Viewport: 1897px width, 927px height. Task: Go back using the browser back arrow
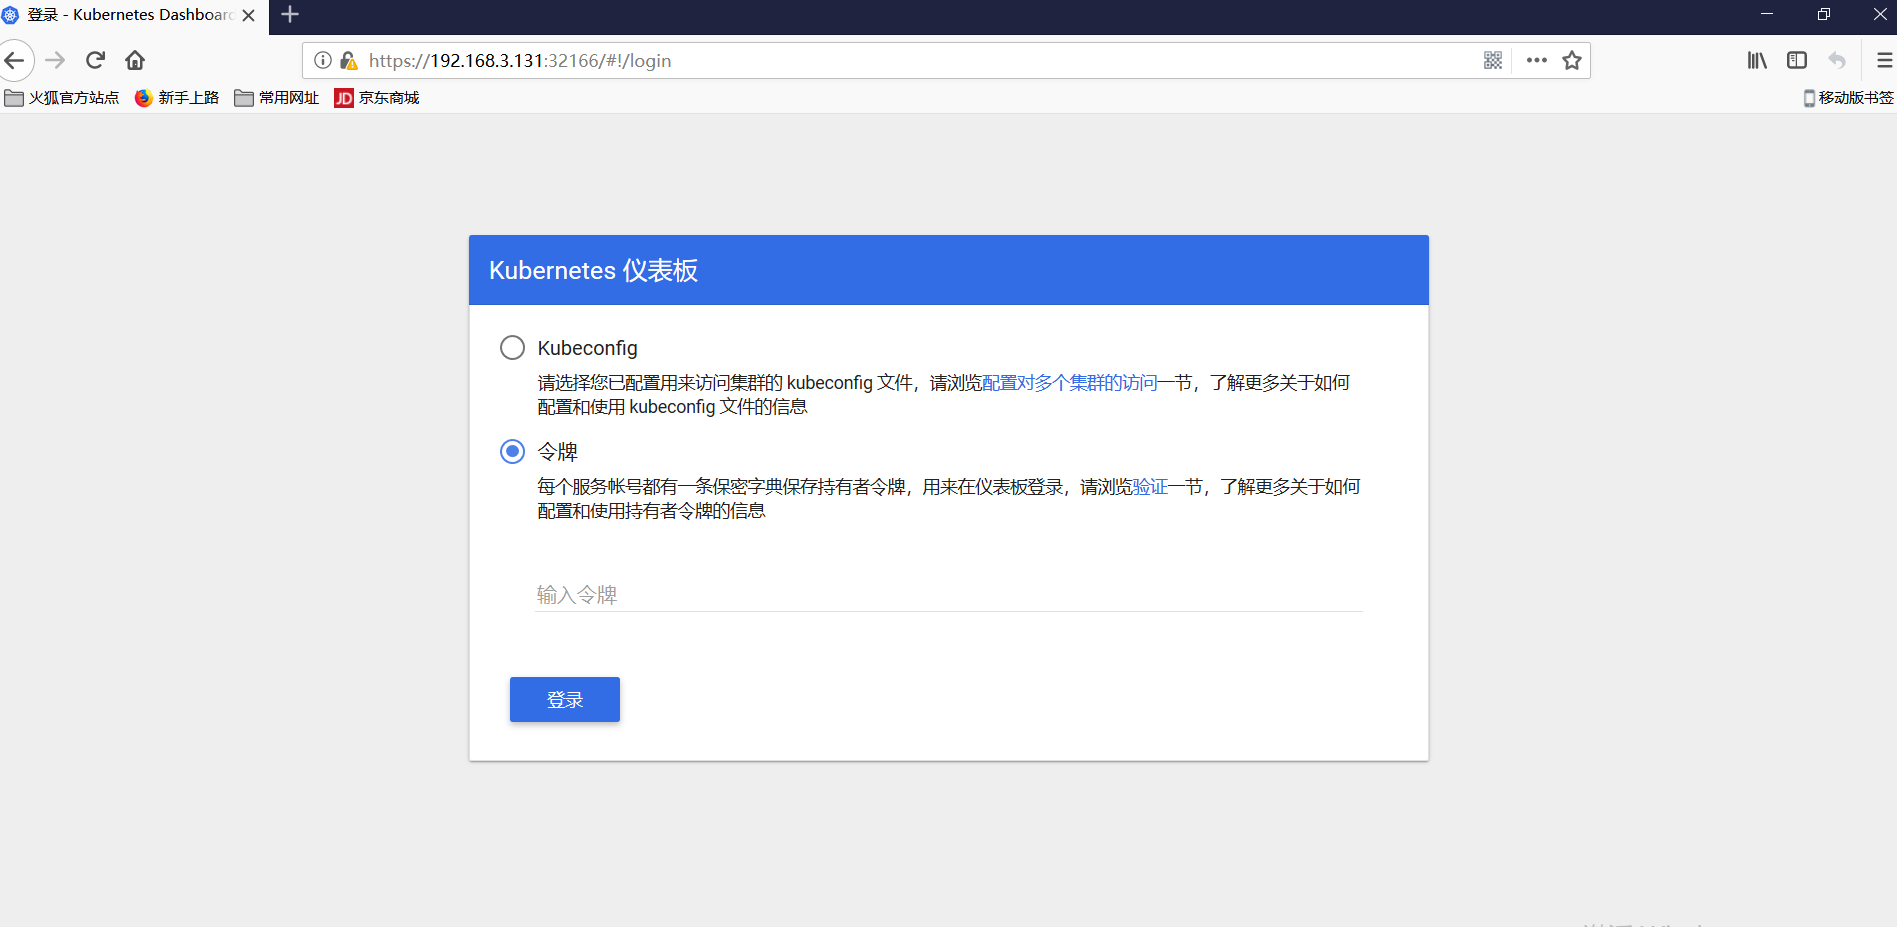14,61
